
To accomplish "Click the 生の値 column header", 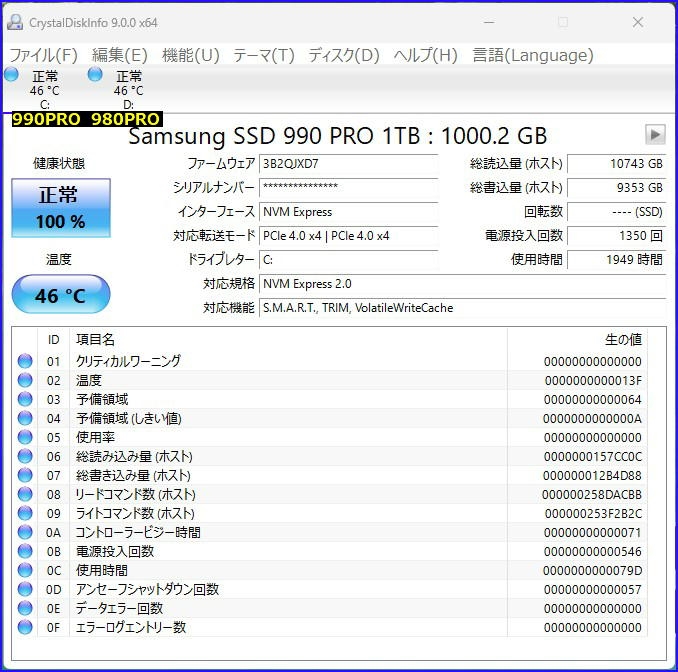I will coord(577,339).
